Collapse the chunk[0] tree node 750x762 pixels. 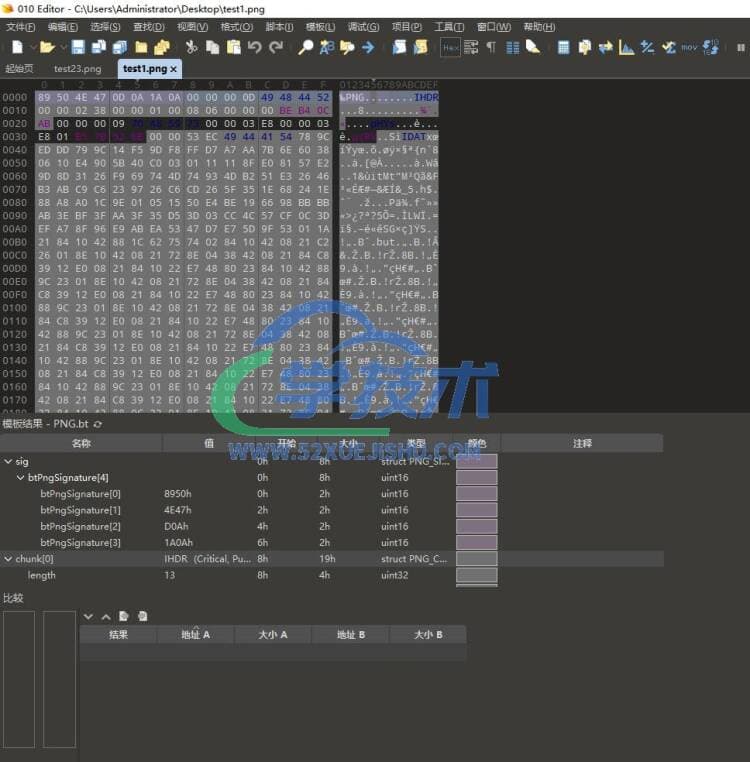[x=8, y=559]
